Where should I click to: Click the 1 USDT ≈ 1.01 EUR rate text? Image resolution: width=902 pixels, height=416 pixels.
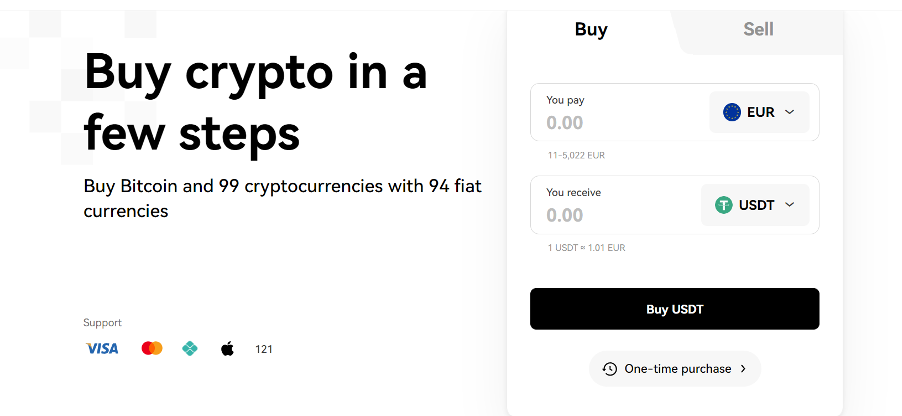point(586,248)
